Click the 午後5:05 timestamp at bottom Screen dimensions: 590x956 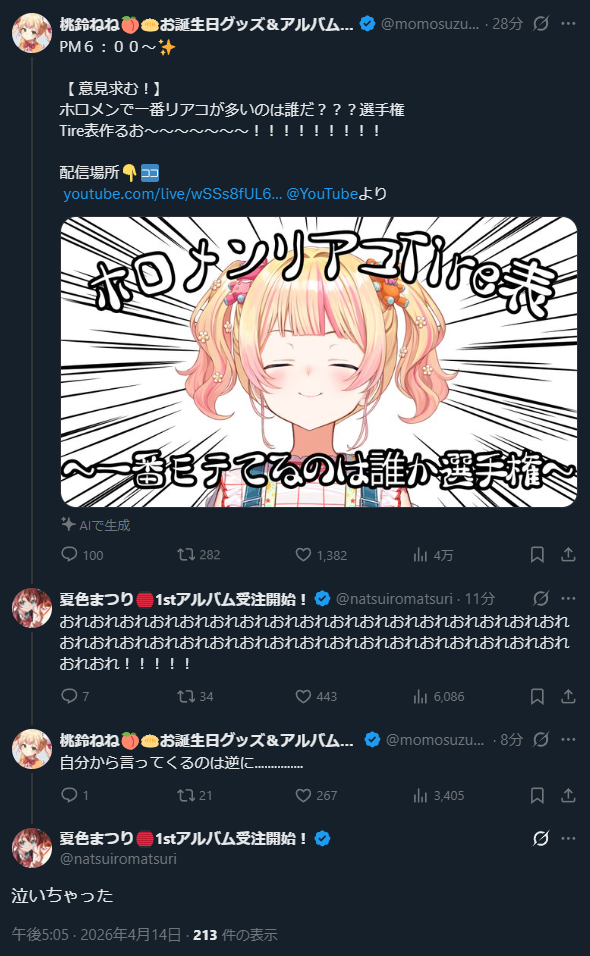(x=42, y=934)
